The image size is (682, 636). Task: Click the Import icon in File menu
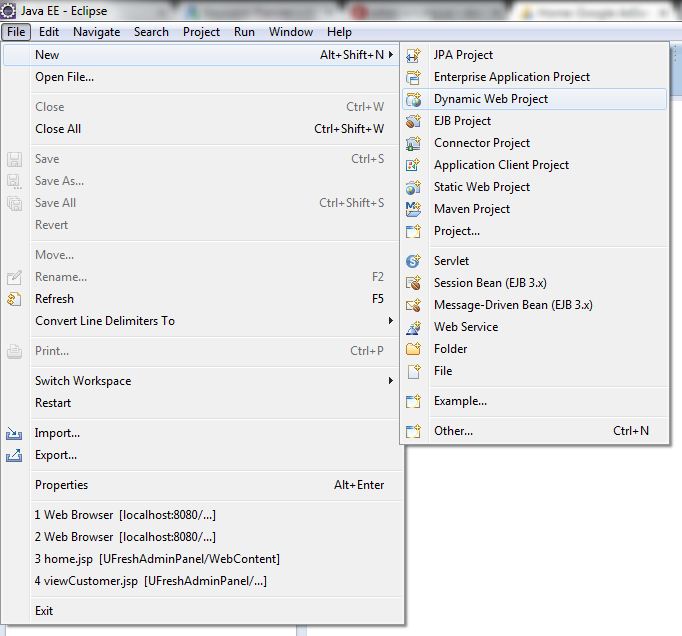[x=14, y=433]
